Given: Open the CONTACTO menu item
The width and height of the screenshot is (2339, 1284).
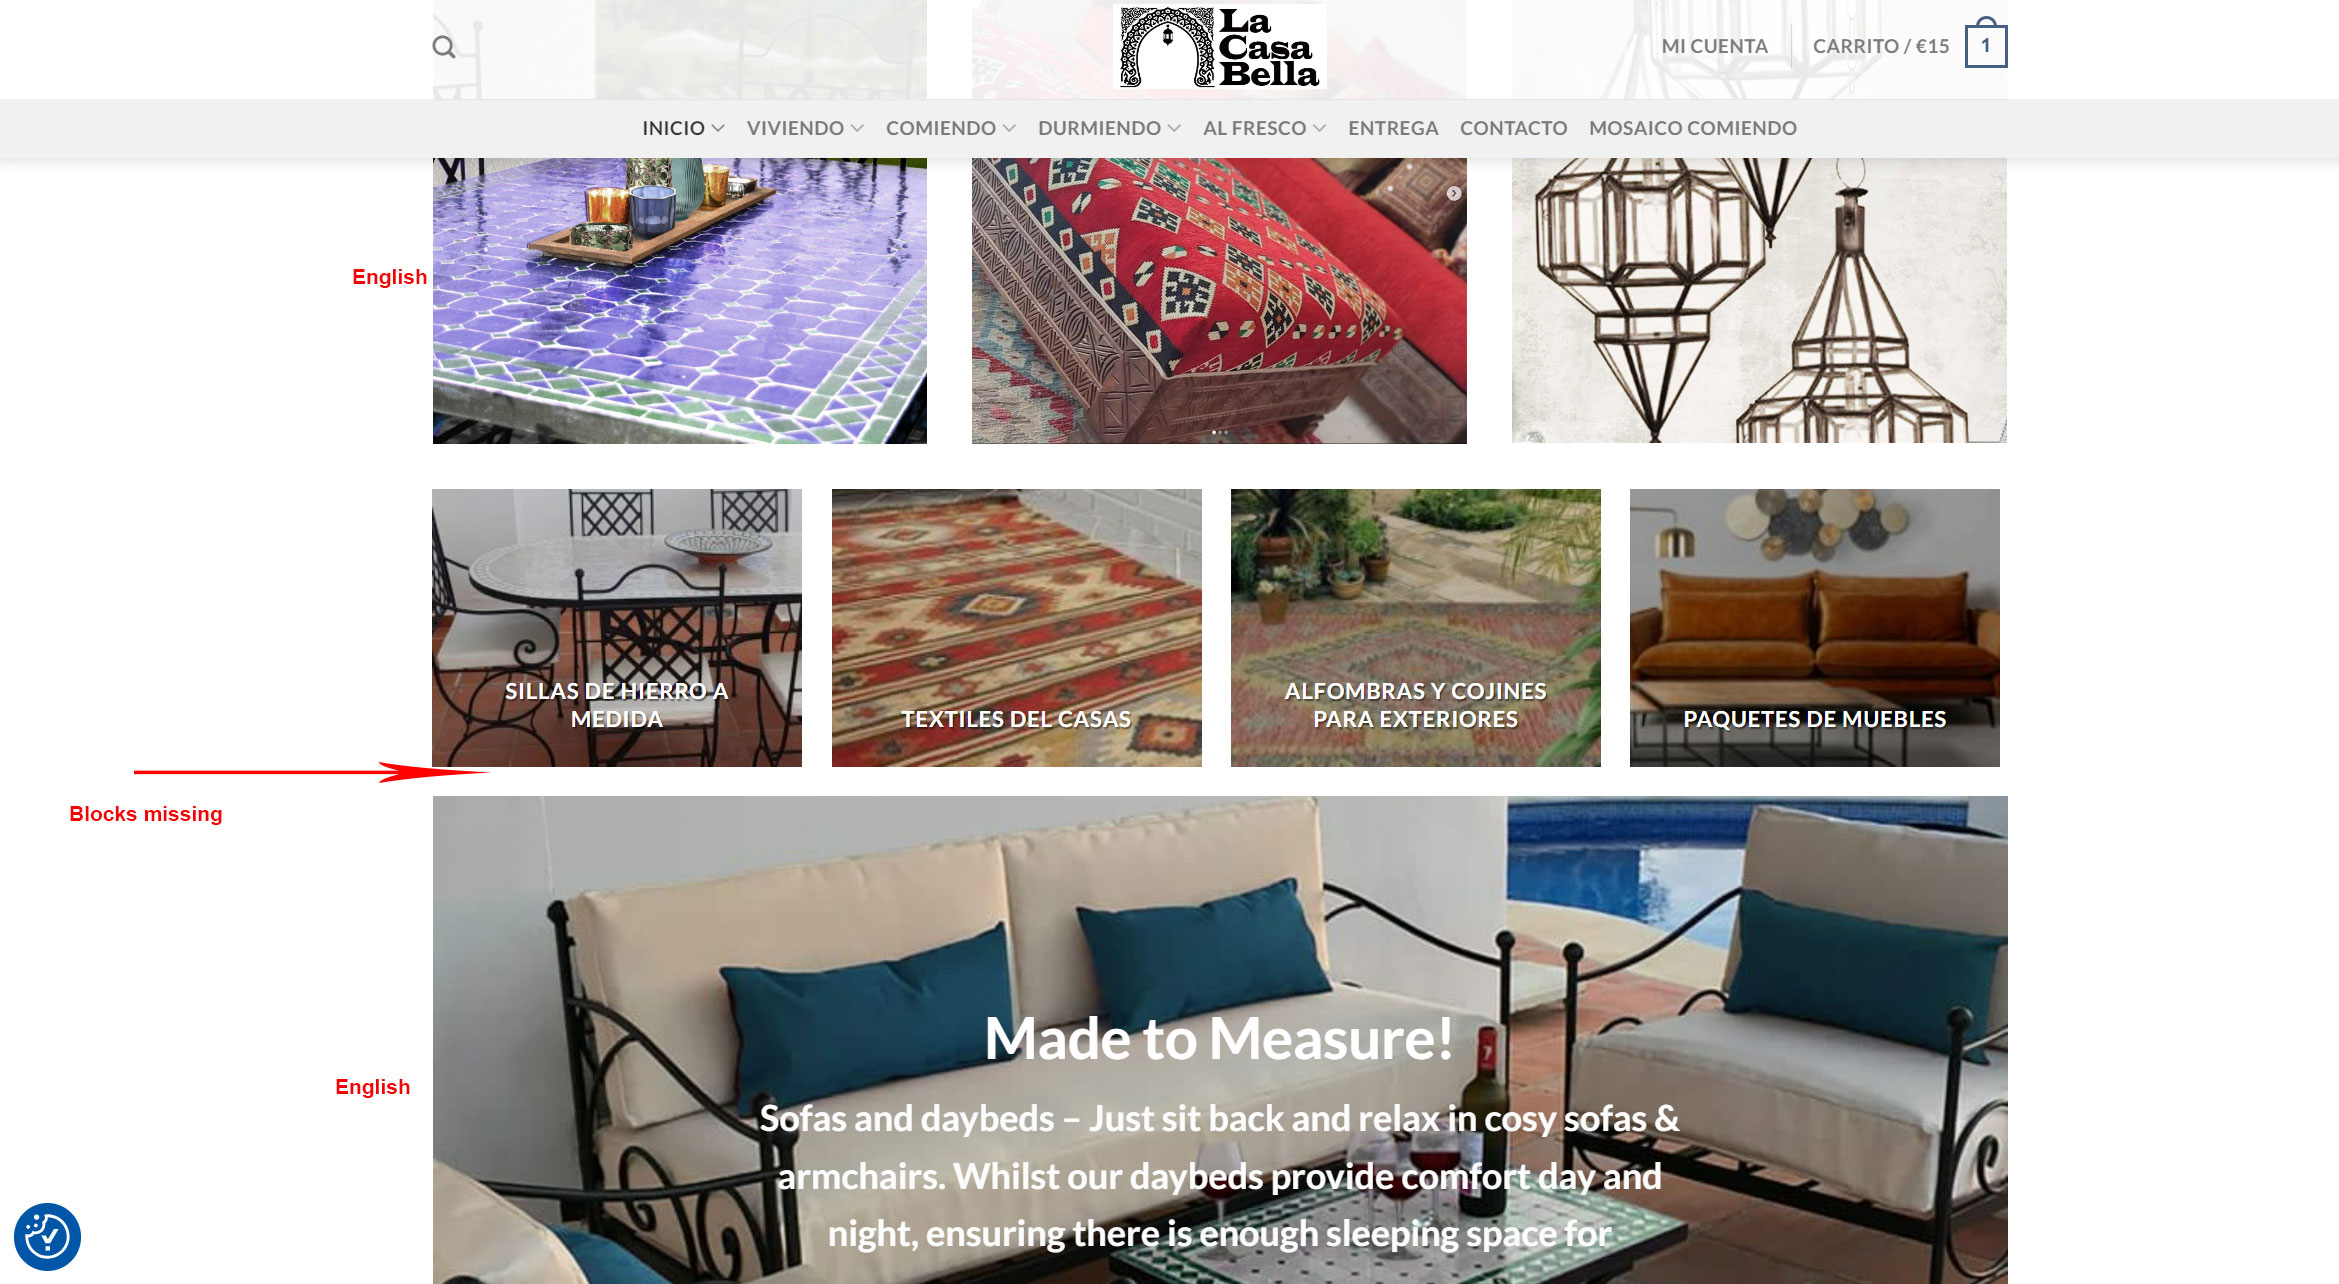Looking at the screenshot, I should [1513, 128].
